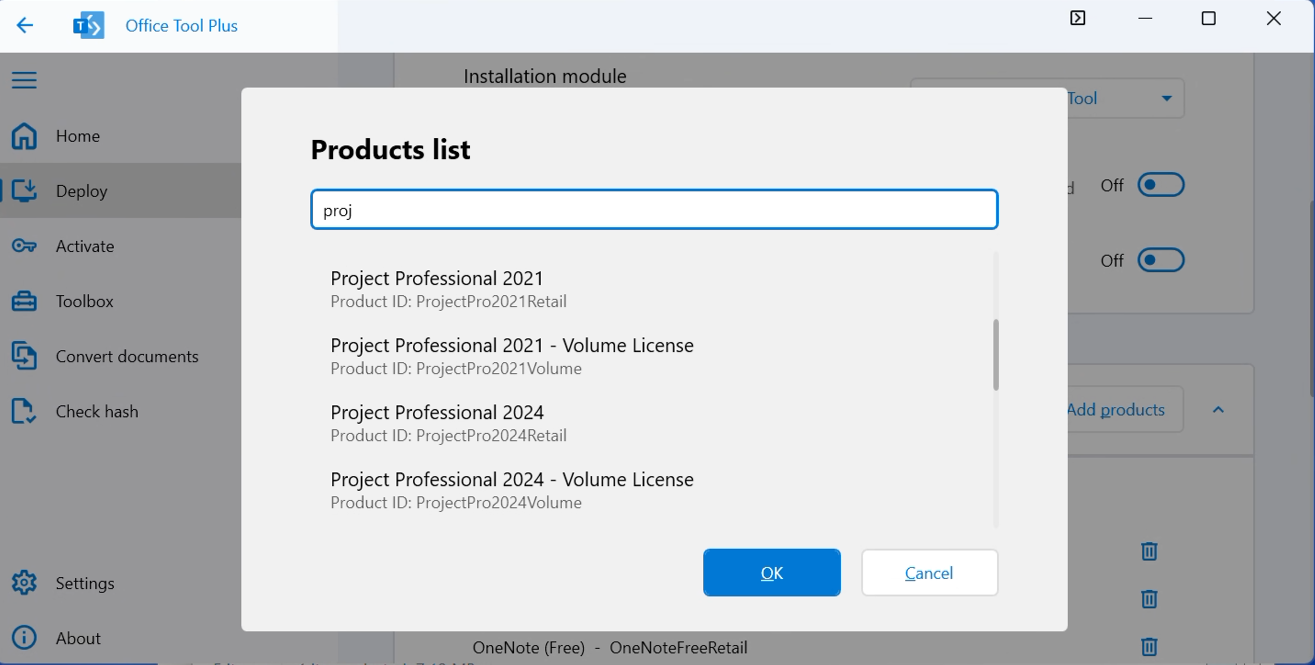Viewport: 1315px width, 665px height.
Task: Click the Settings gear icon
Action: (24, 583)
